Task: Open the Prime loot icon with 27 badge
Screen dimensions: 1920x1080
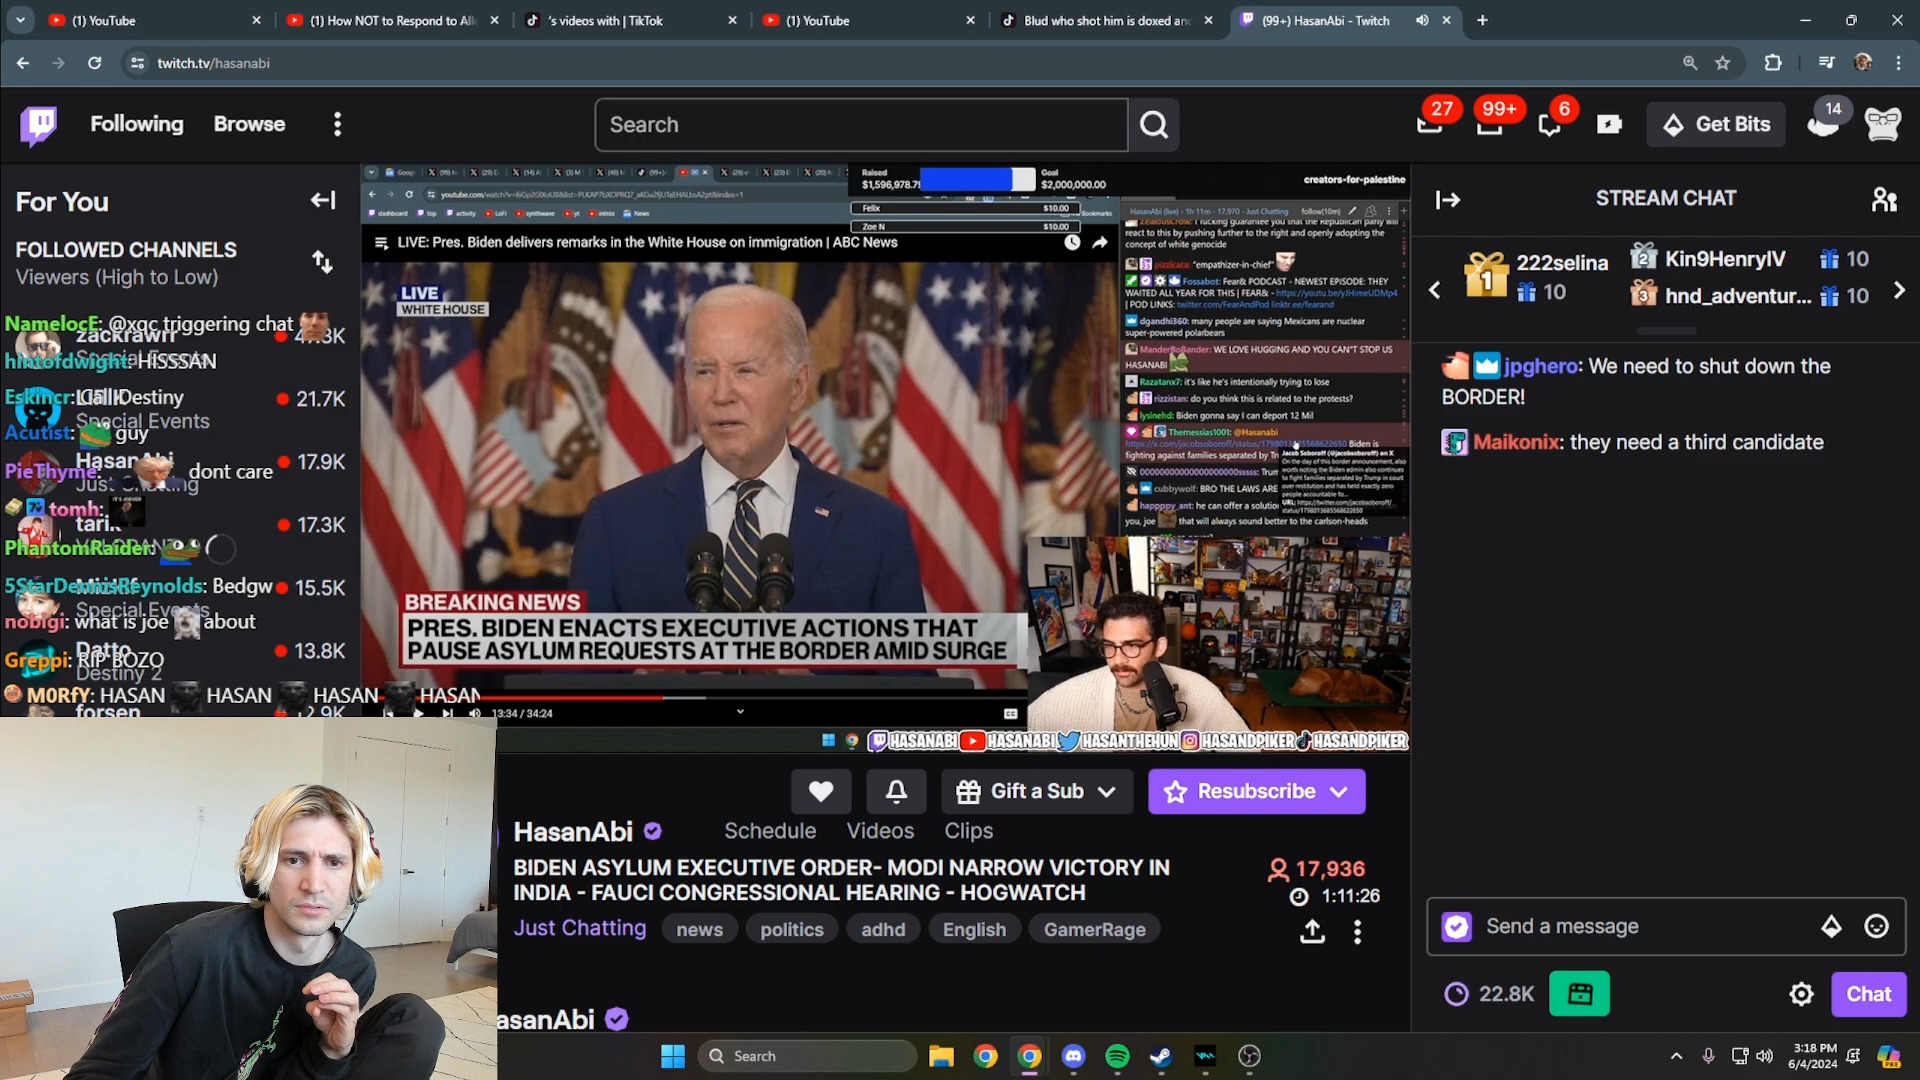Action: click(x=1430, y=124)
